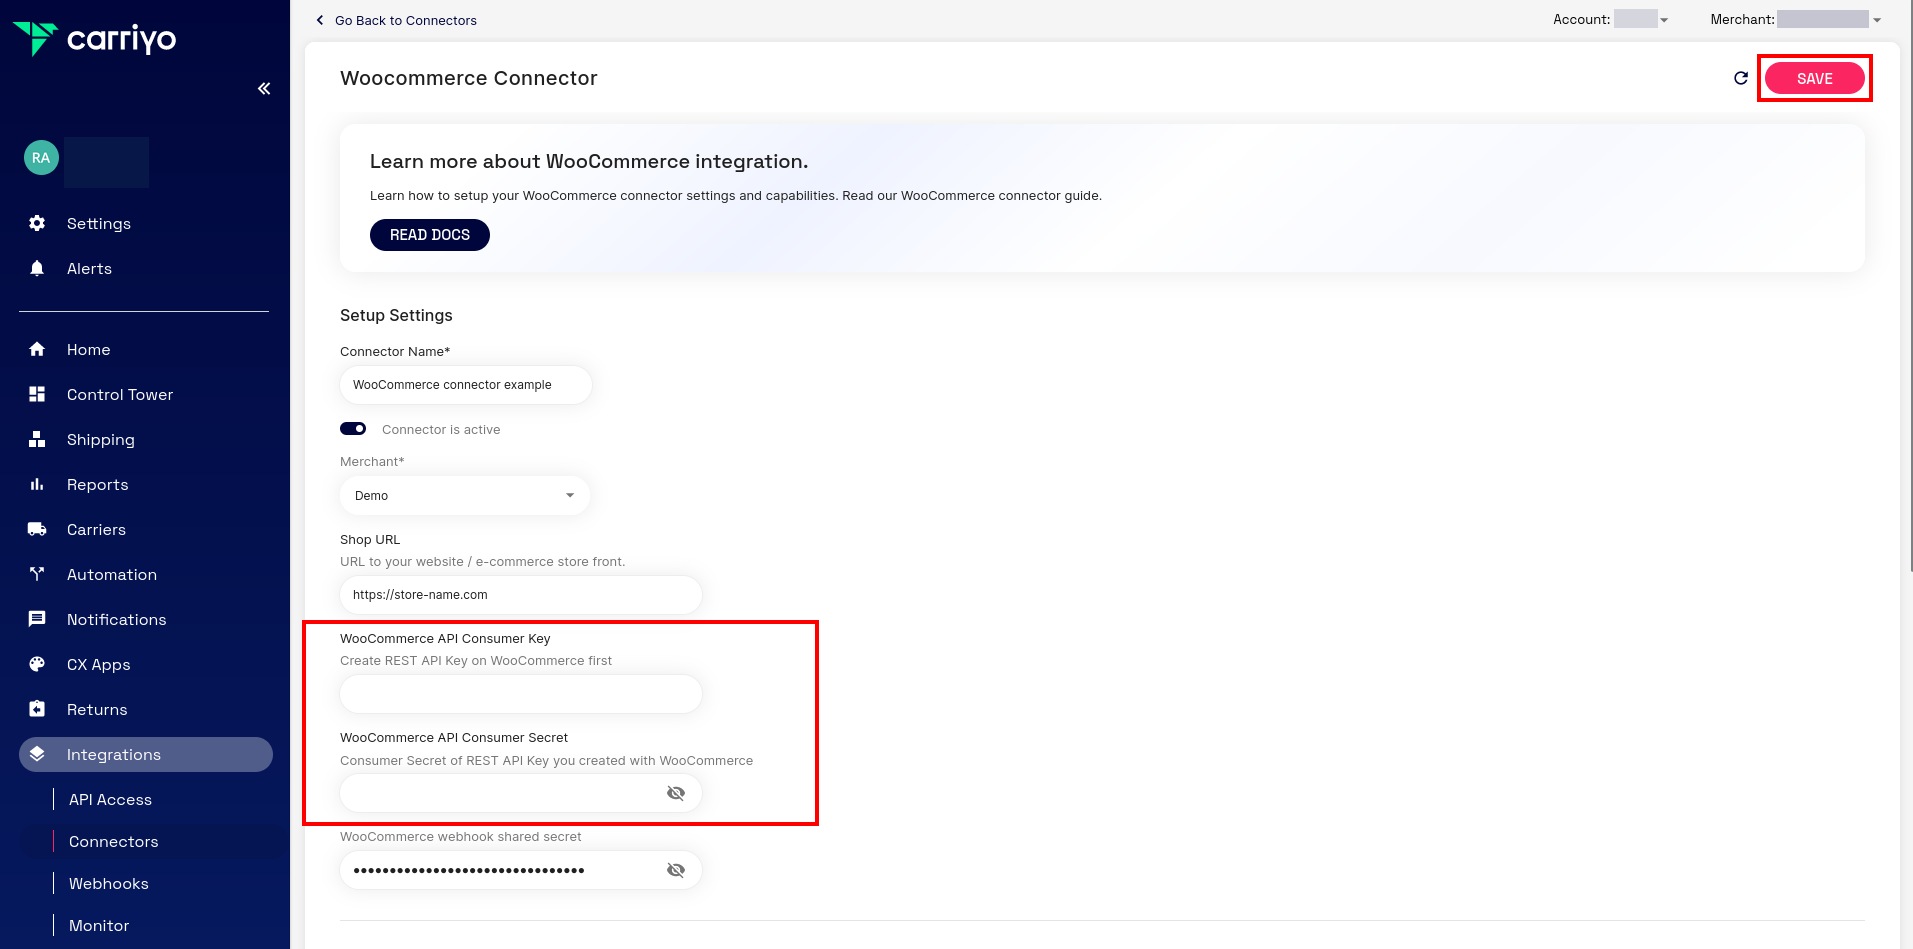Click the Settings gear icon
Screen dimensions: 1913x949
click(x=37, y=223)
